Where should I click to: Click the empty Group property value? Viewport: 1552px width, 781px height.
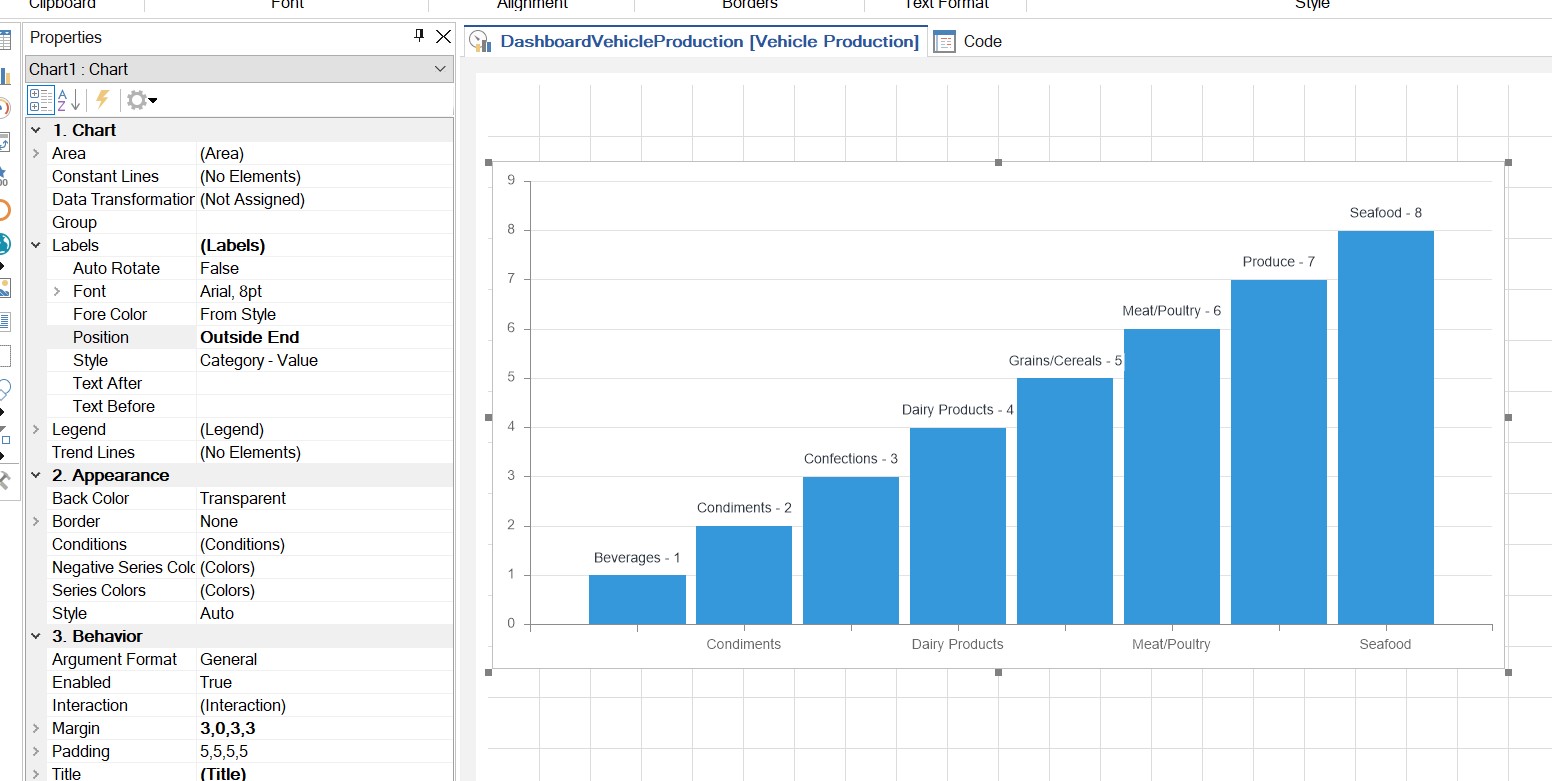point(324,222)
